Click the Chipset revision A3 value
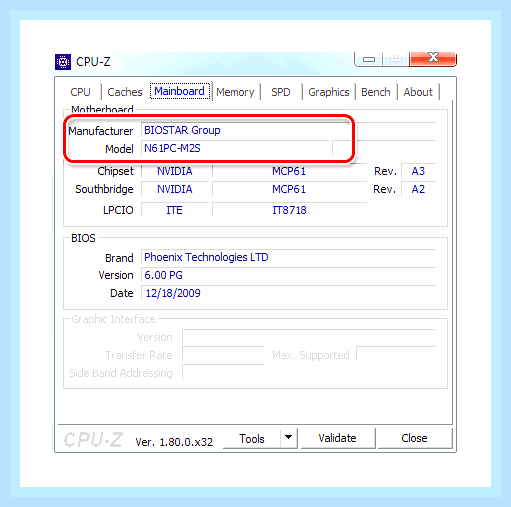This screenshot has height=507, width=511. [418, 171]
